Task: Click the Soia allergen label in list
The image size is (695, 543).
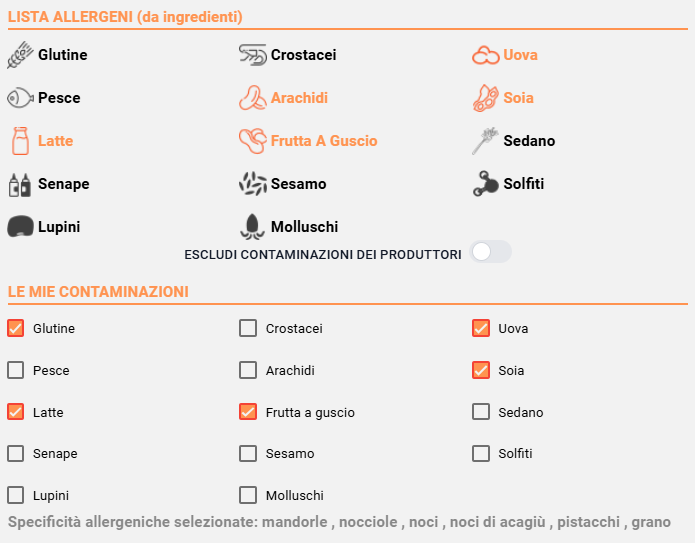Action: (518, 98)
